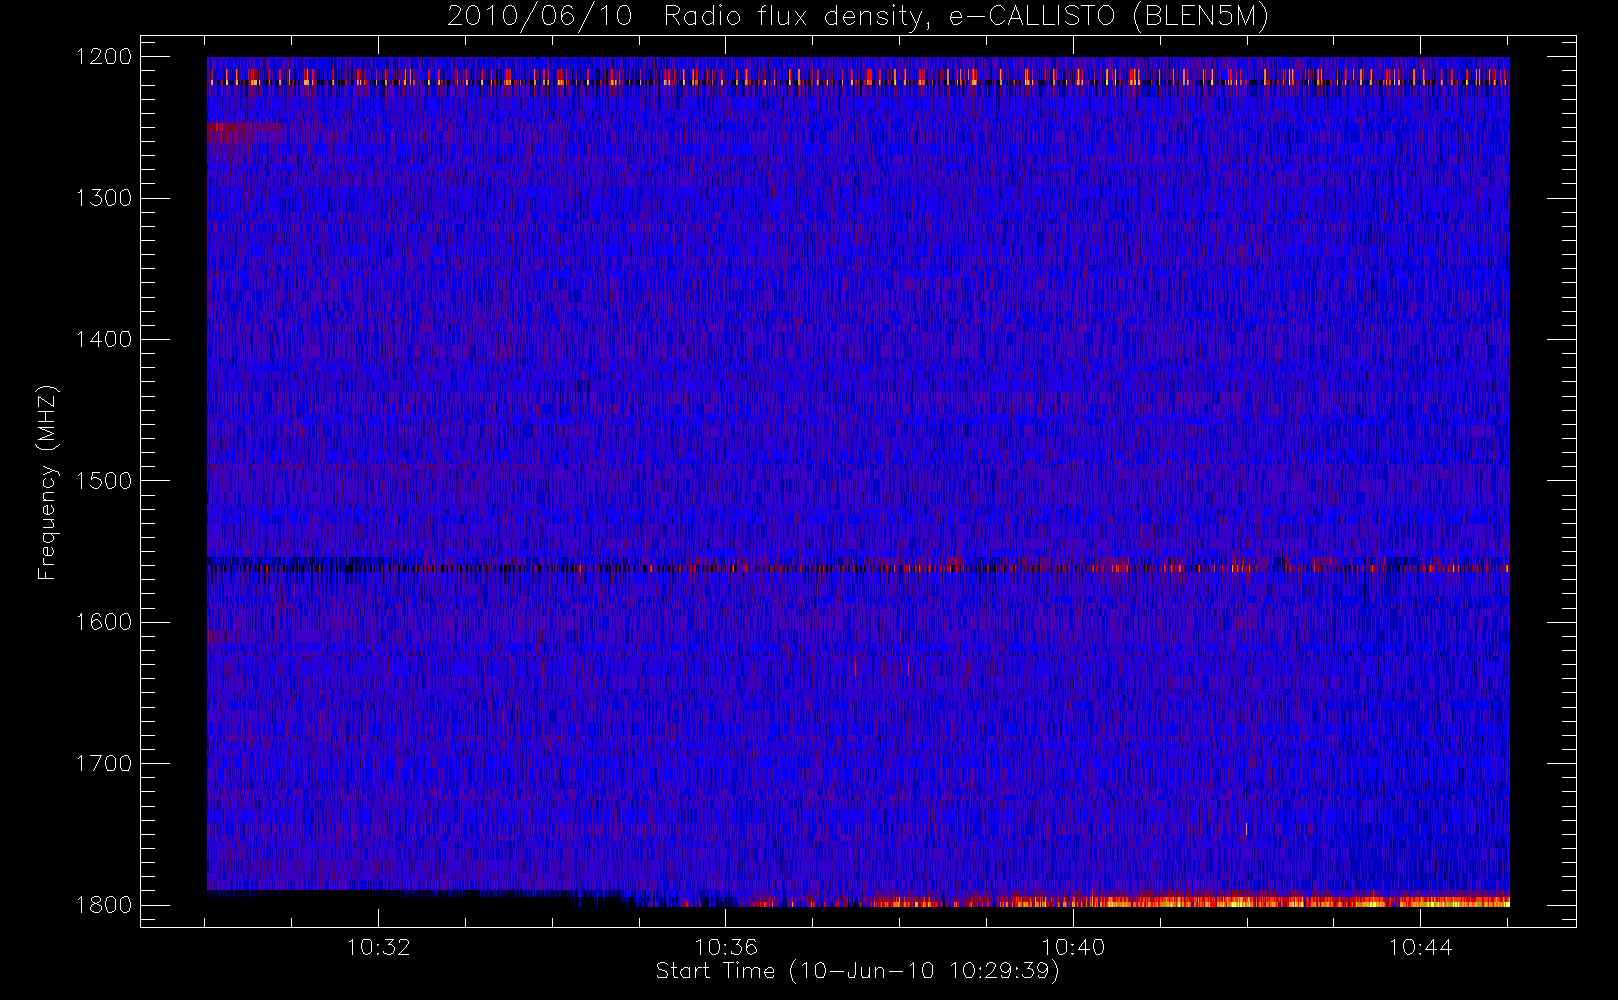Click the 10:44 time tick label
Viewport: 1618px width, 1000px height.
pyautogui.click(x=1420, y=947)
